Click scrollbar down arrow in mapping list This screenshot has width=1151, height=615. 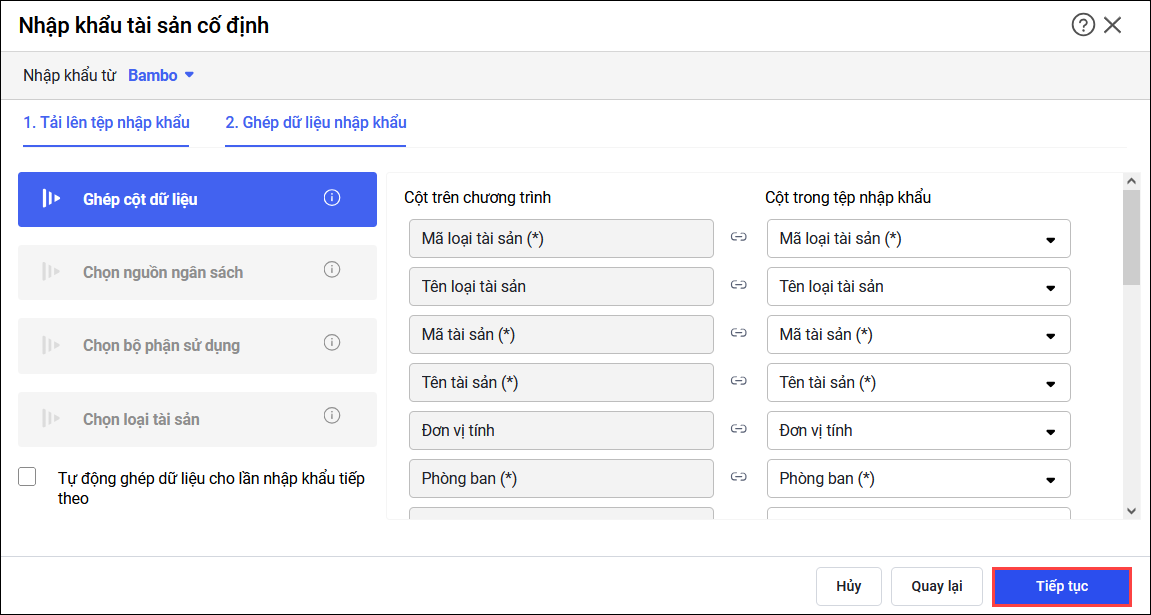(1131, 510)
